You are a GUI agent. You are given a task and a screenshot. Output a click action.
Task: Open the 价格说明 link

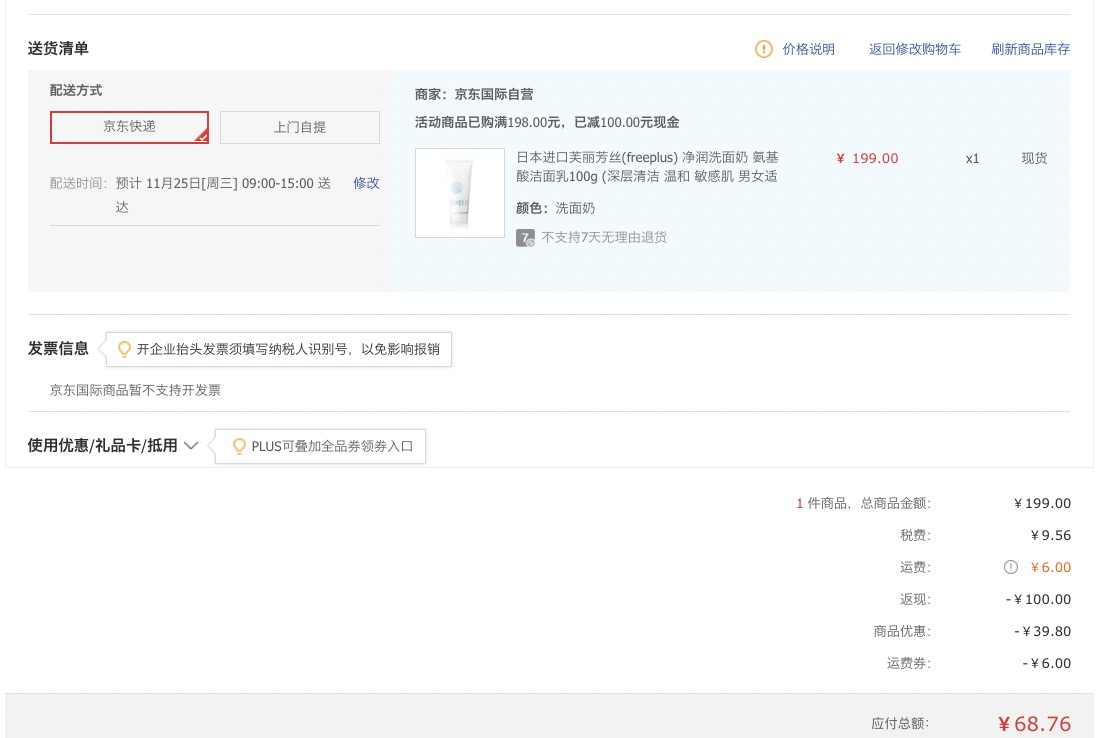[x=808, y=49]
